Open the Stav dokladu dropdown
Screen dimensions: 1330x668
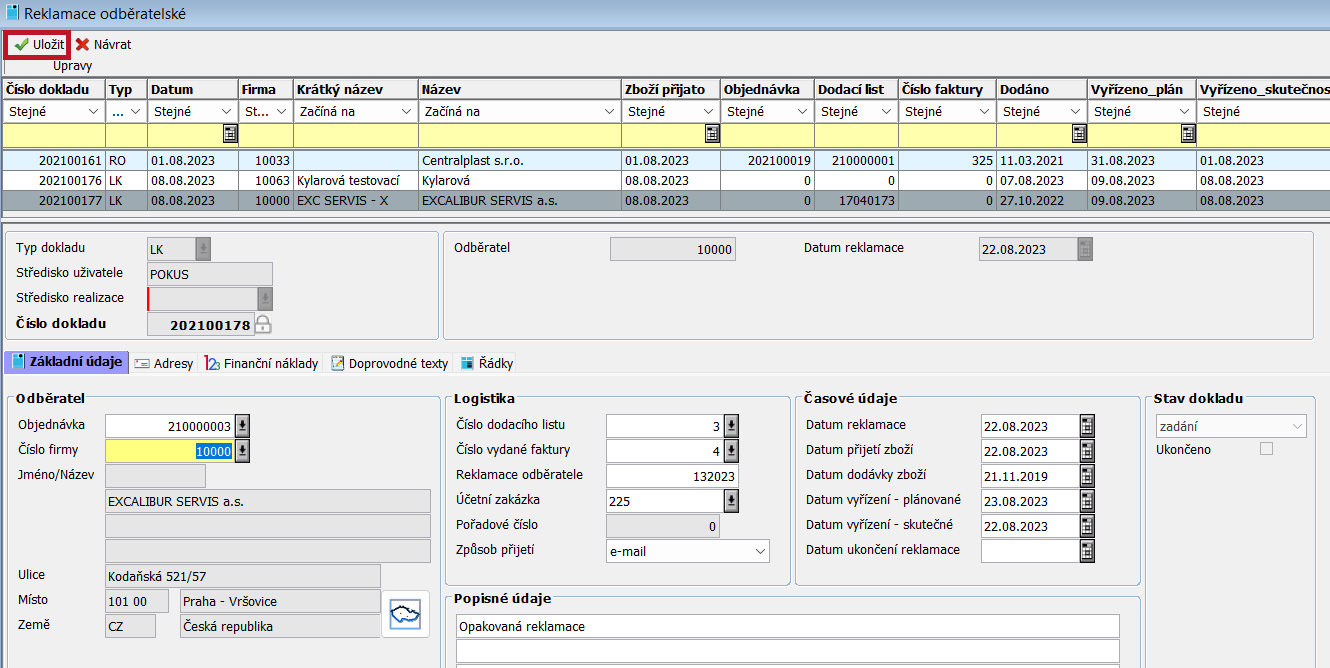pyautogui.click(x=1298, y=426)
